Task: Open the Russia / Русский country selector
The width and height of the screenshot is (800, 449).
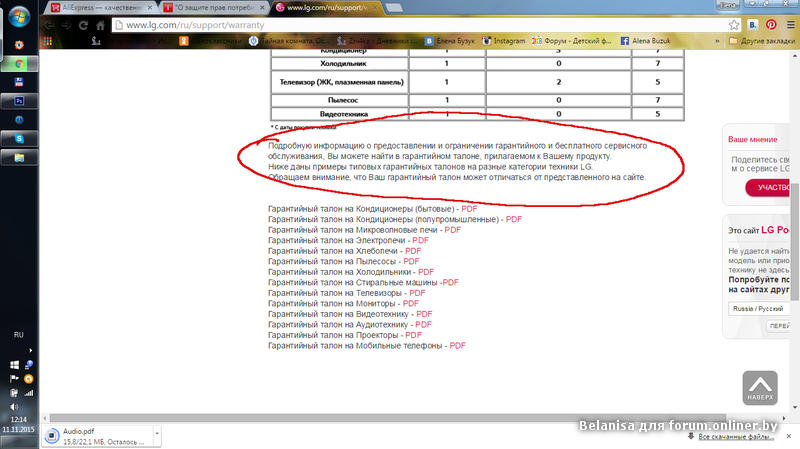Action: click(758, 309)
